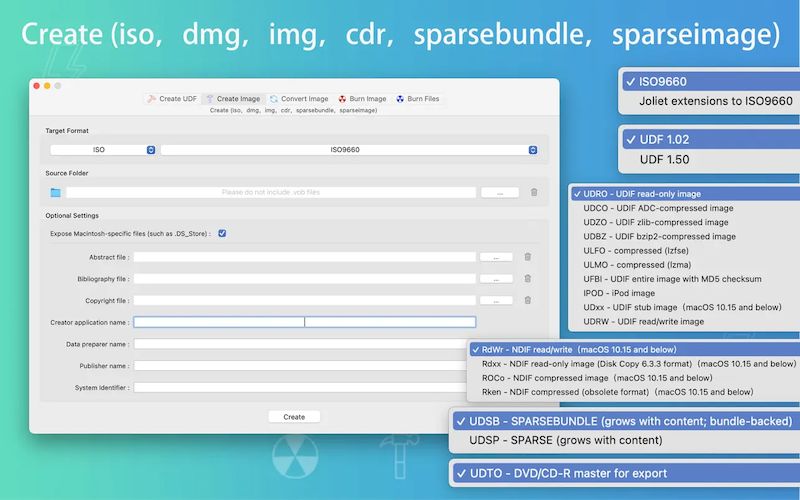This screenshot has width=800, height=500.
Task: Expand the ISO9660 filesystem dropdown
Action: [x=349, y=149]
